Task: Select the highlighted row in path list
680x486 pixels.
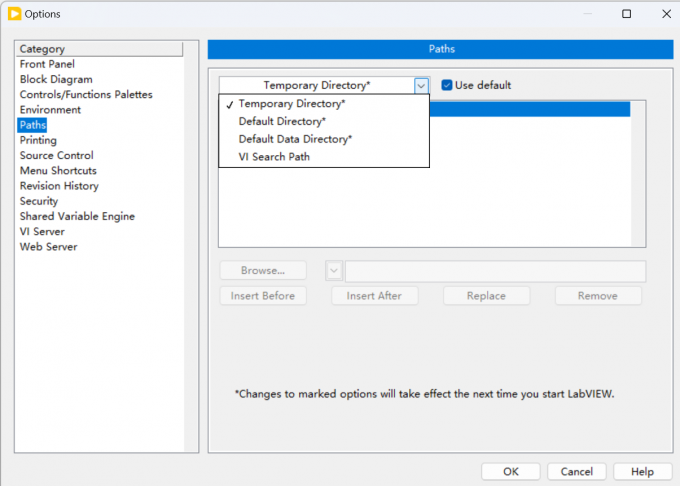Action: point(530,109)
